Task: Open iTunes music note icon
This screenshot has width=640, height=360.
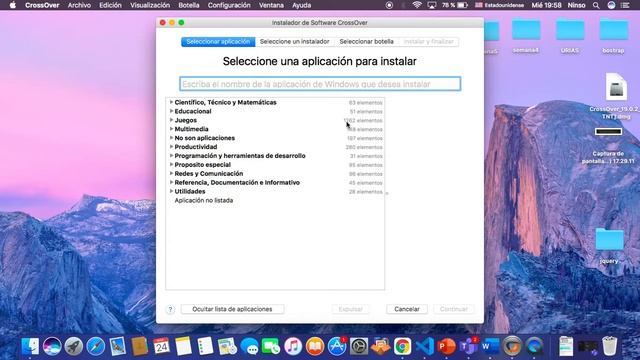Action: click(x=293, y=347)
